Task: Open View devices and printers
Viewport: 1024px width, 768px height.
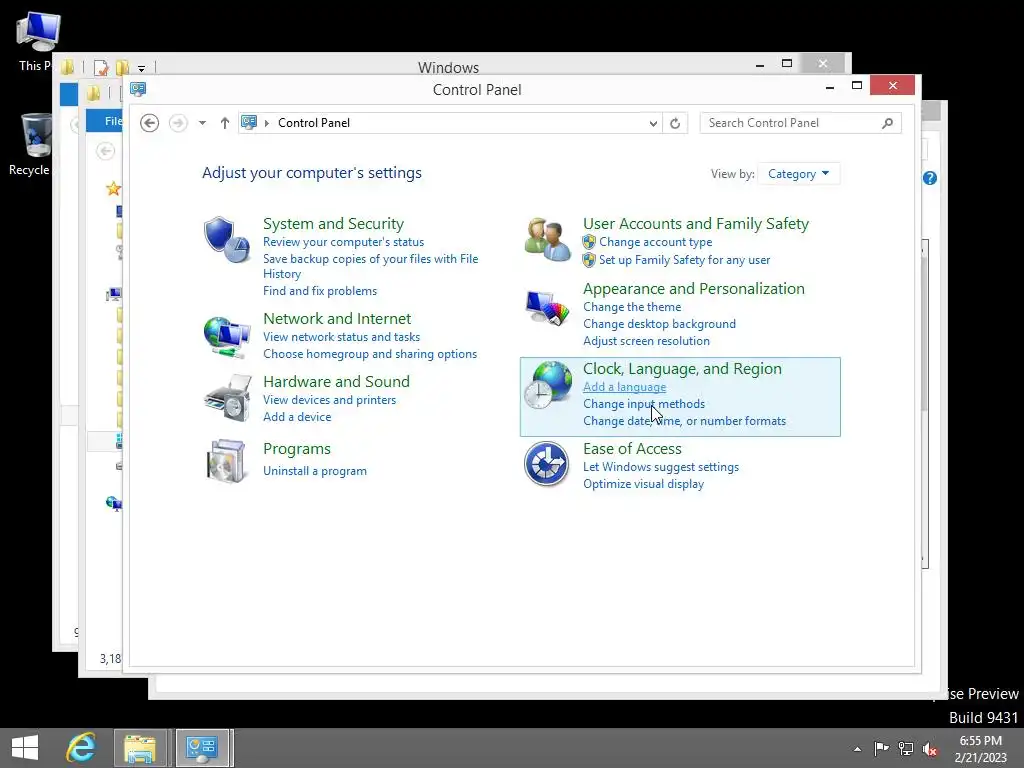Action: tap(330, 400)
